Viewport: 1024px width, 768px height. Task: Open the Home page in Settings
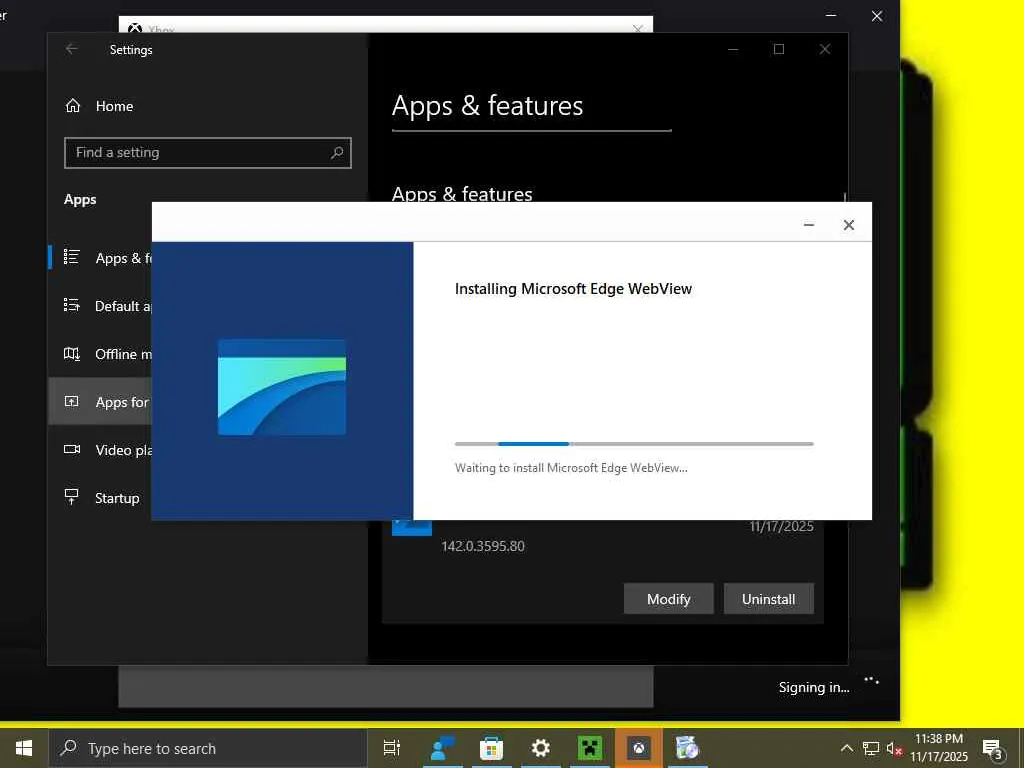99,106
